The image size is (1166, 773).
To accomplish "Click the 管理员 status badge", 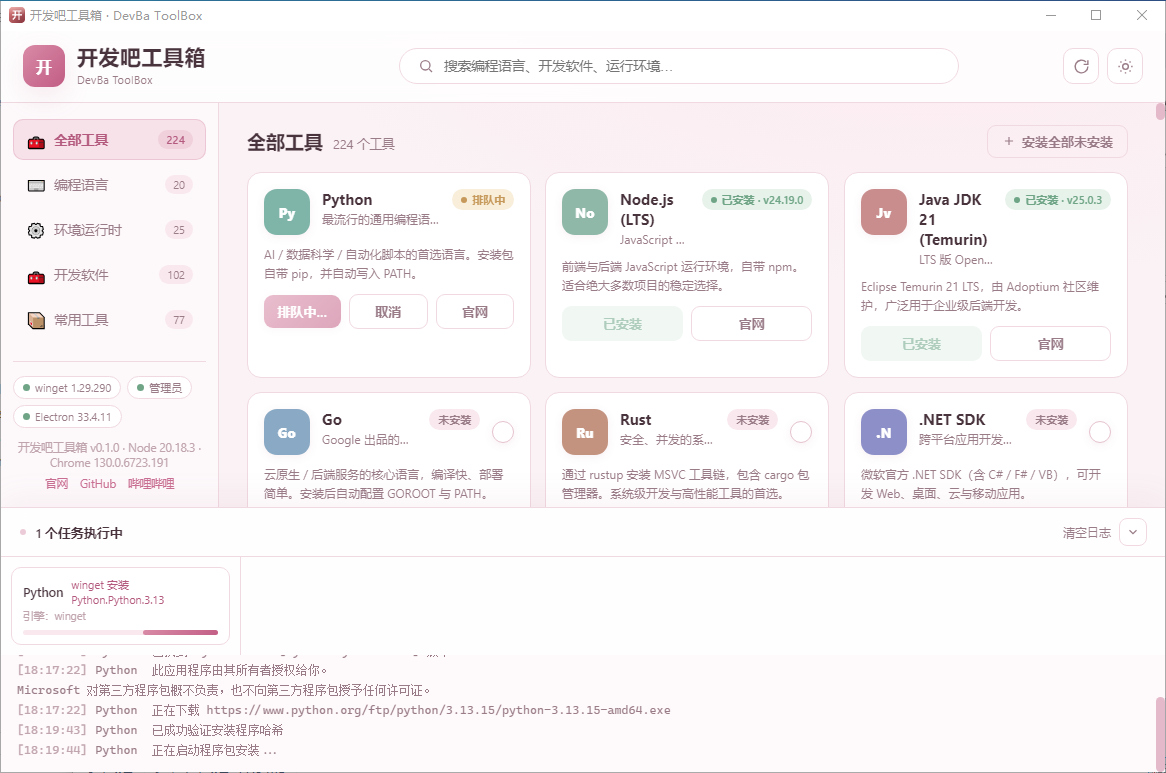I will [x=160, y=388].
